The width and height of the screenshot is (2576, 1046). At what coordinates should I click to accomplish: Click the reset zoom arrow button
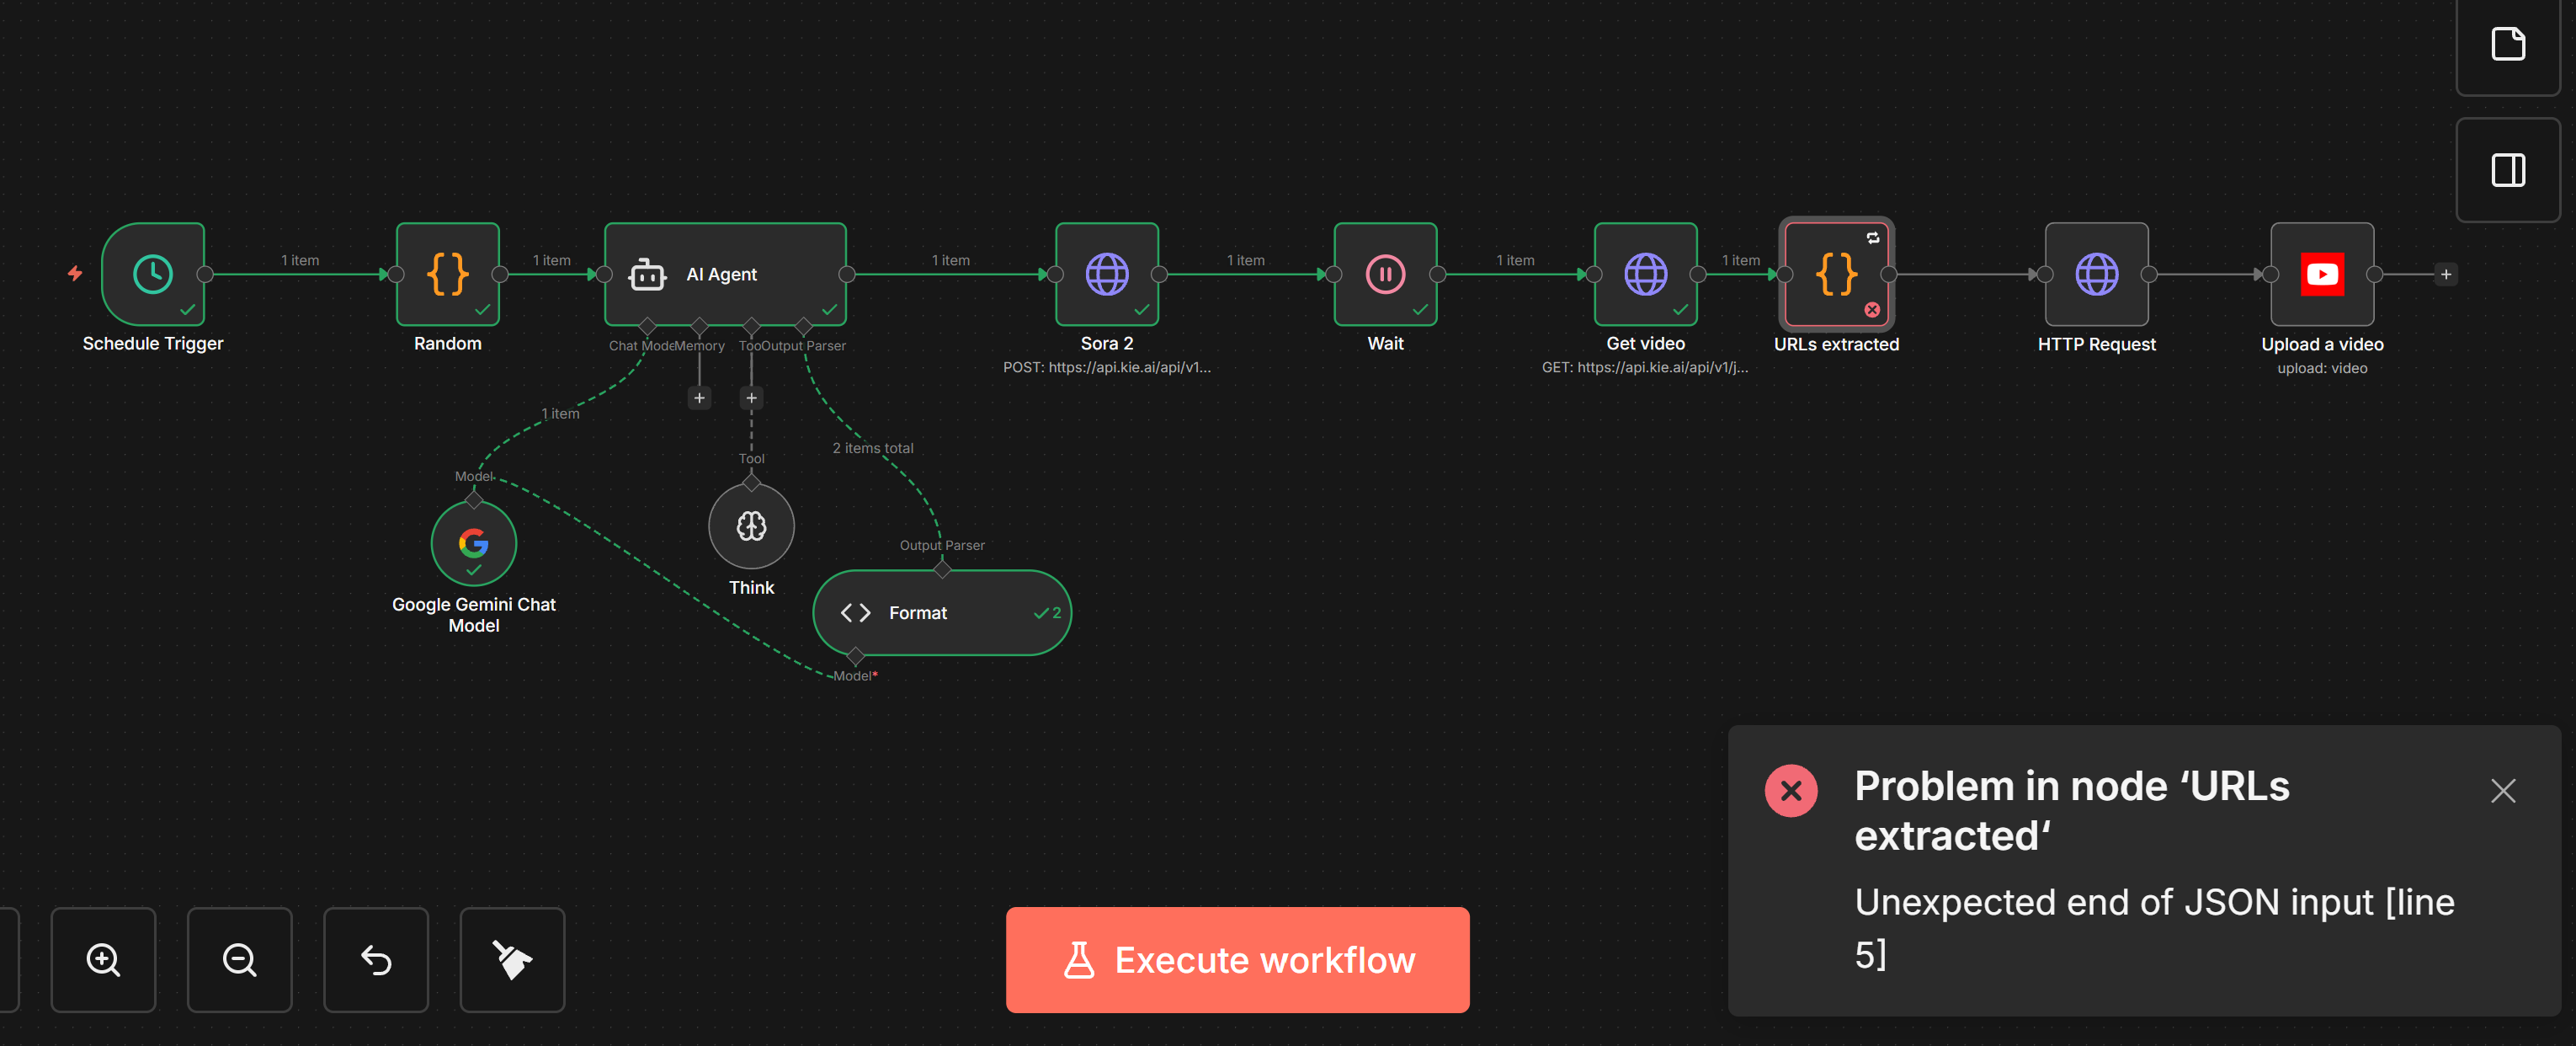click(375, 959)
